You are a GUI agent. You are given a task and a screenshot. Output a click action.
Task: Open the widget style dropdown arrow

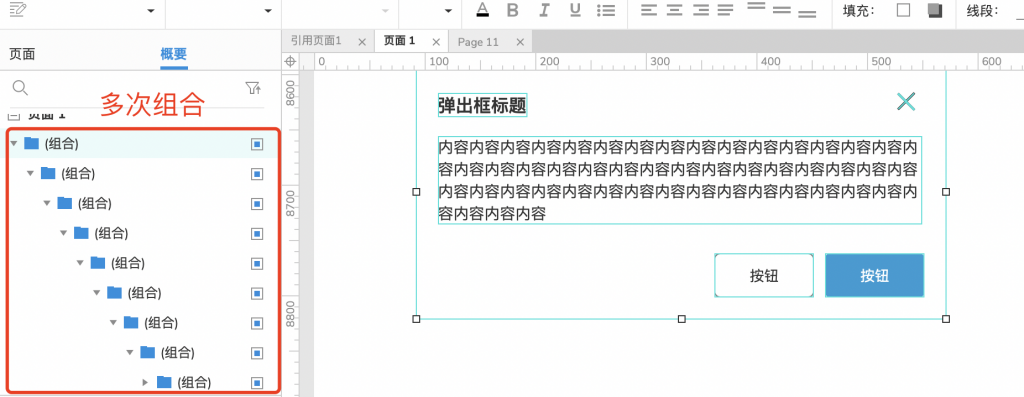pos(152,11)
